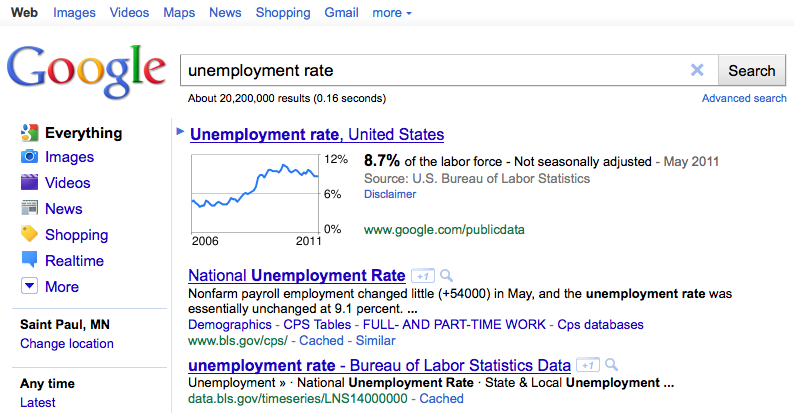Click the Realtime speech bubble icon
Viewport: 794px width, 413px height.
[29, 260]
